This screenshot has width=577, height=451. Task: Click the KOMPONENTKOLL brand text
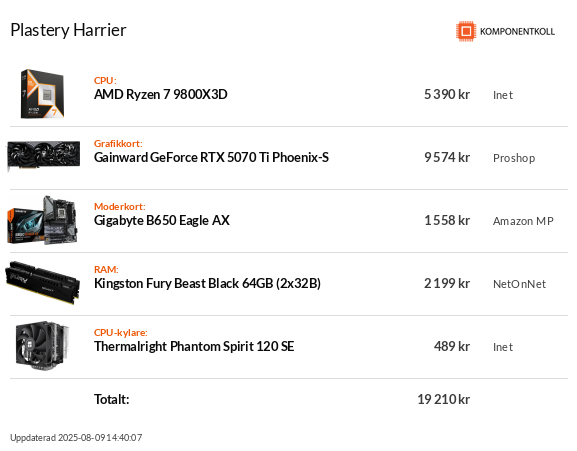[x=517, y=32]
